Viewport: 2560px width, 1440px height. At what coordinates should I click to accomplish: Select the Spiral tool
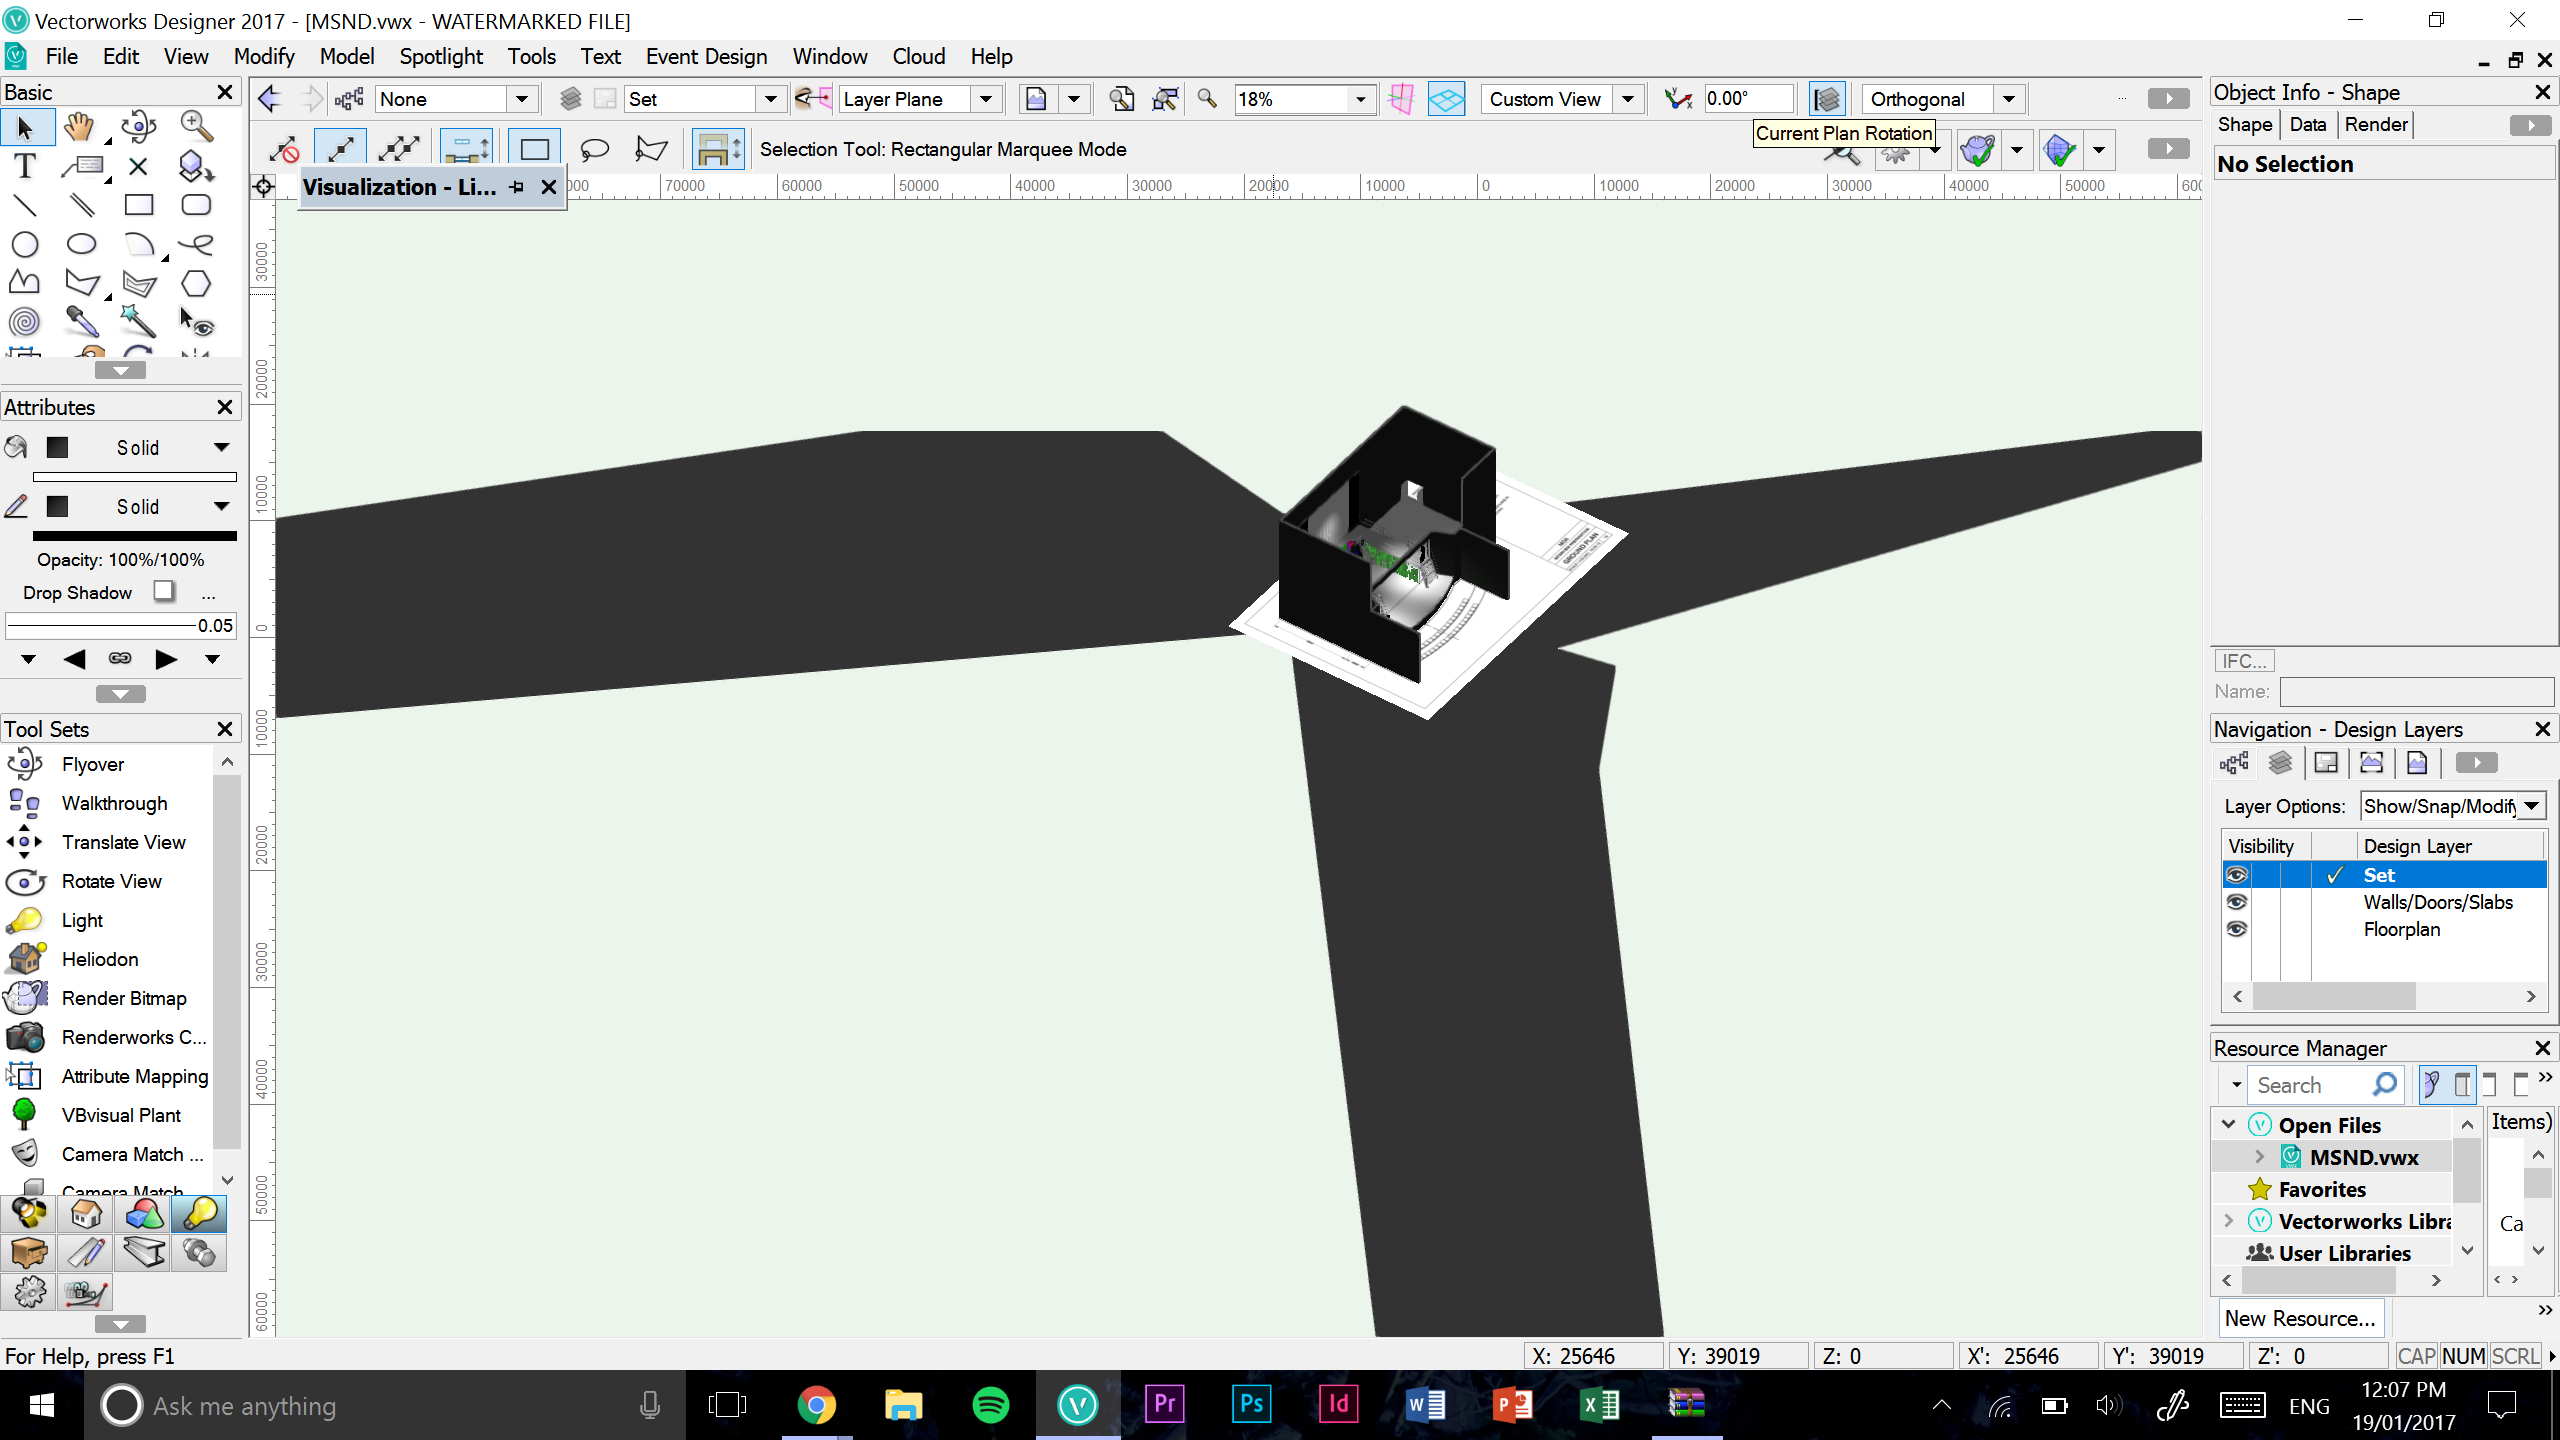click(x=25, y=322)
